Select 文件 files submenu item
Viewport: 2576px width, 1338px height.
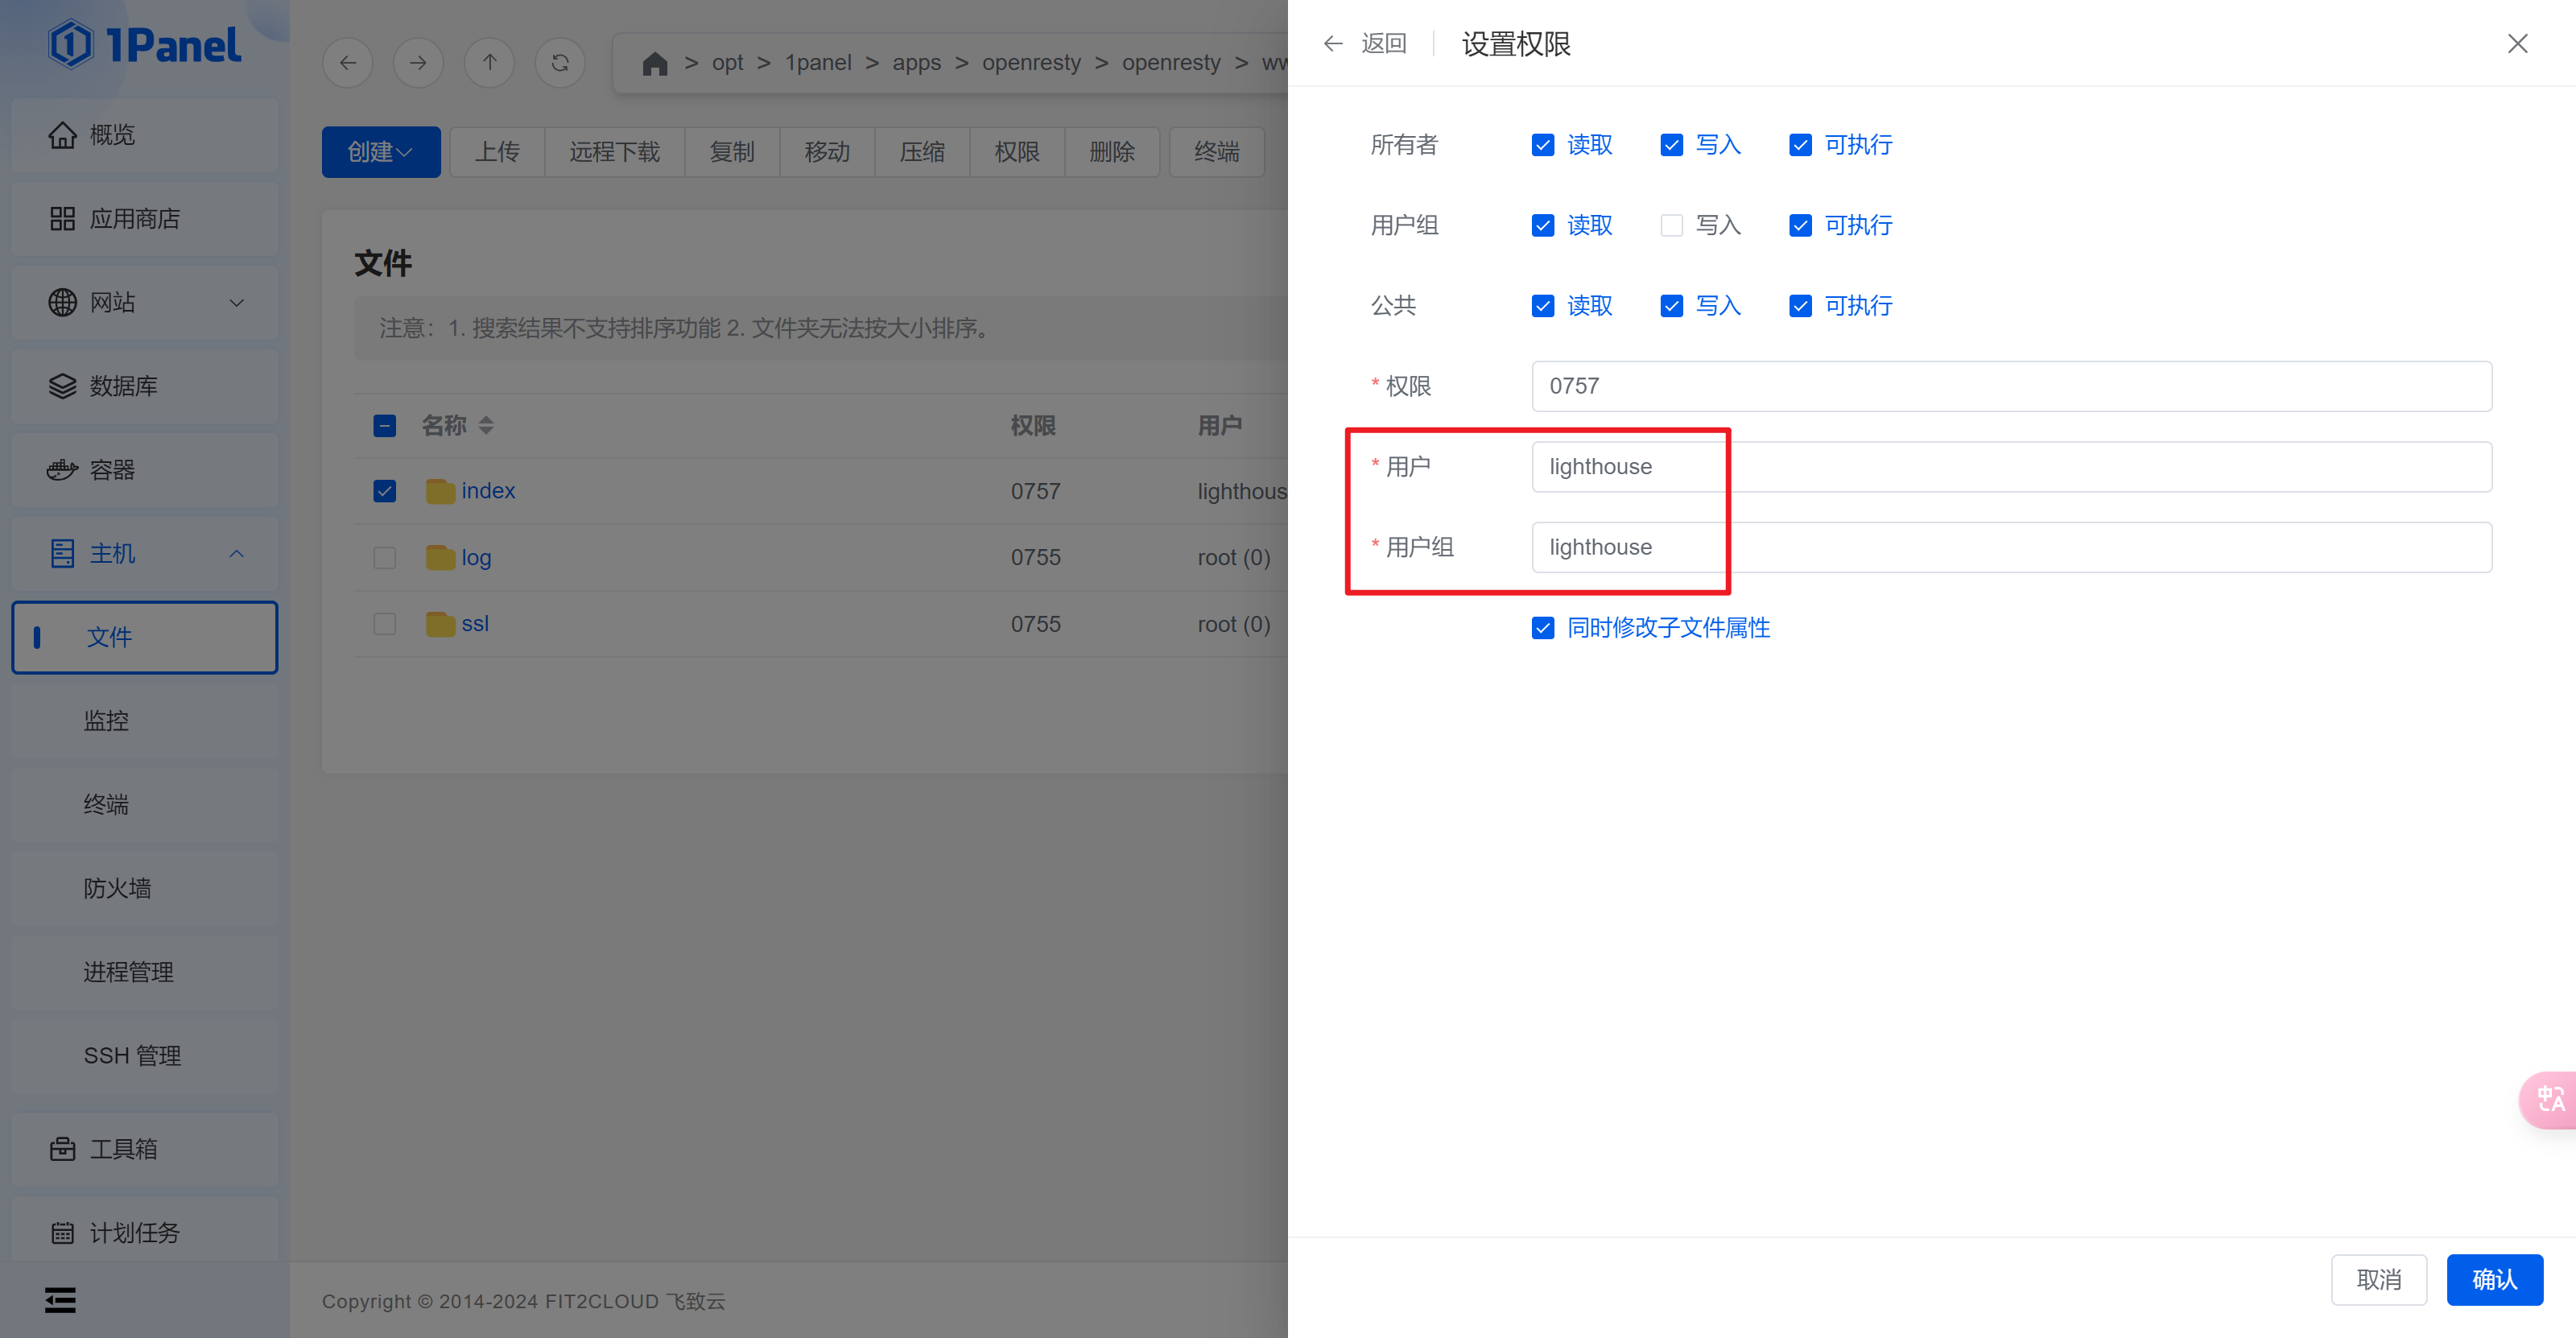(145, 638)
